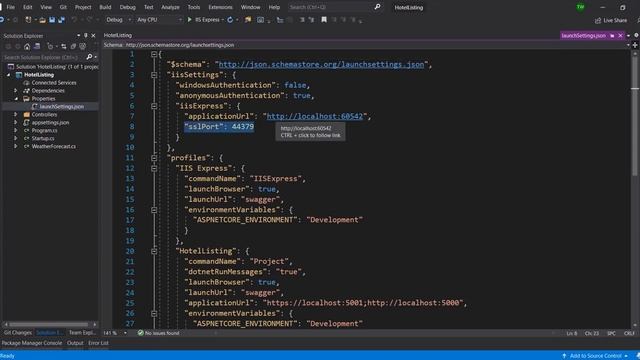Open the Analyze menu
Viewport: 640px width, 360px height.
(170, 7)
